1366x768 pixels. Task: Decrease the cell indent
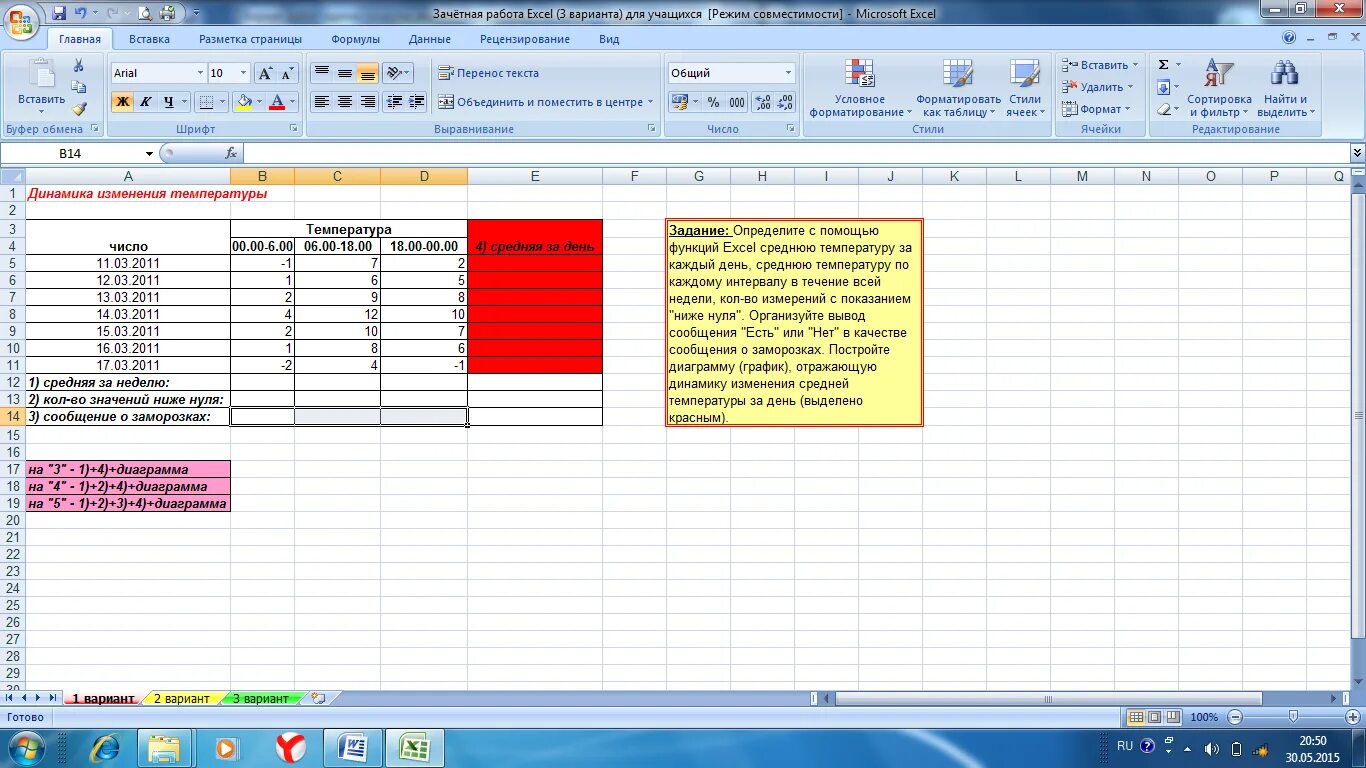coord(394,102)
